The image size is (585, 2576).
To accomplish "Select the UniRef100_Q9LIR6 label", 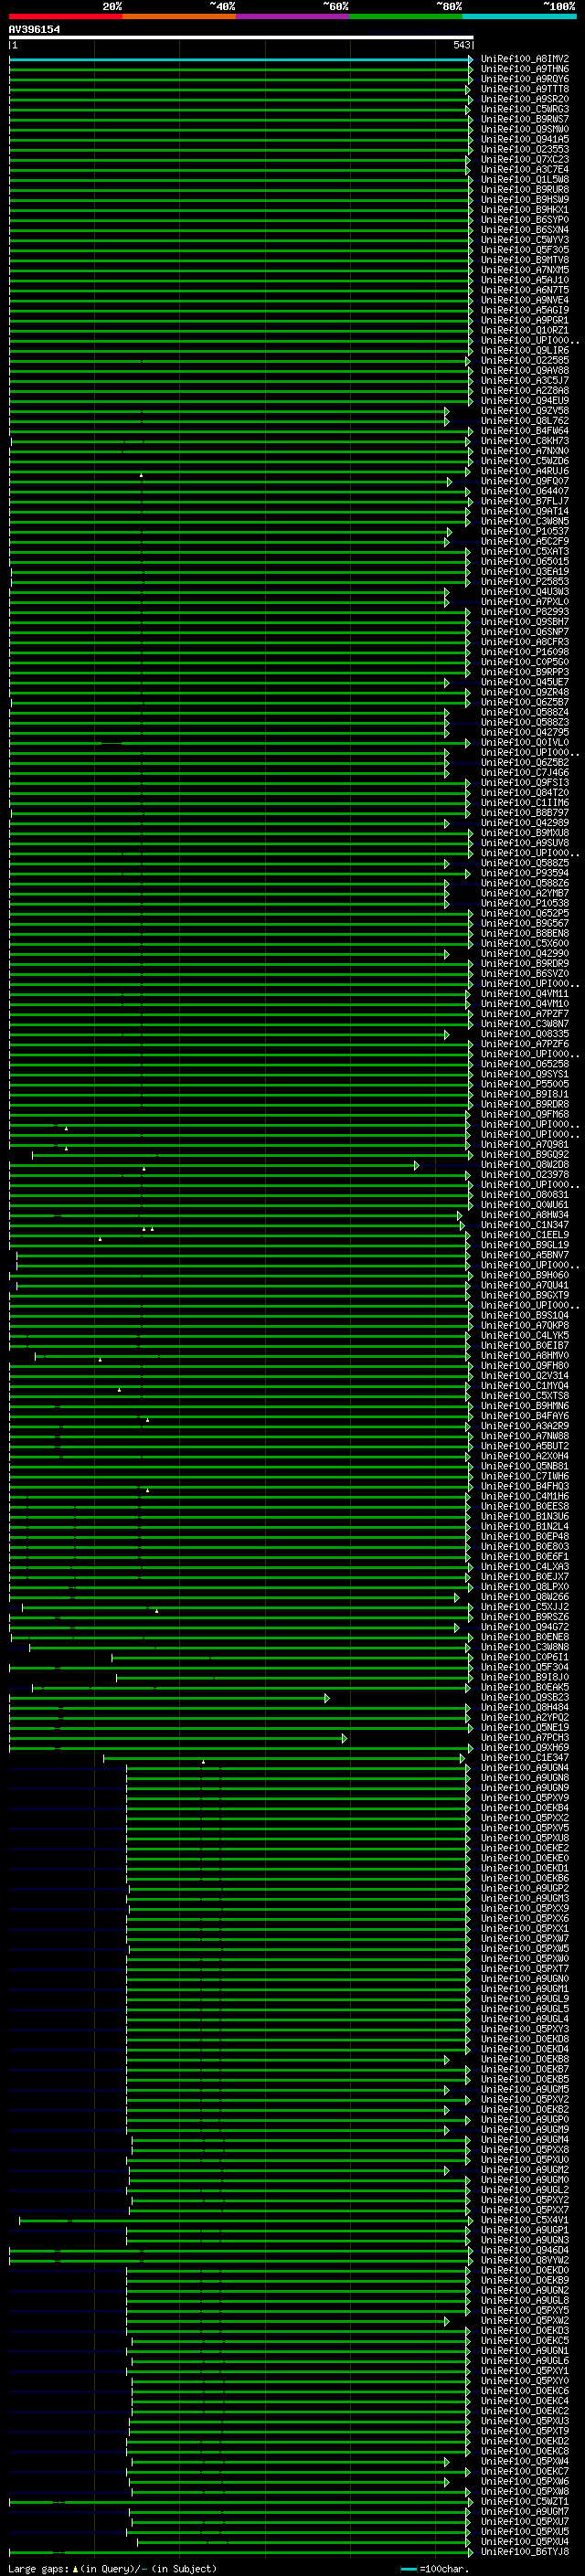I will pos(524,351).
